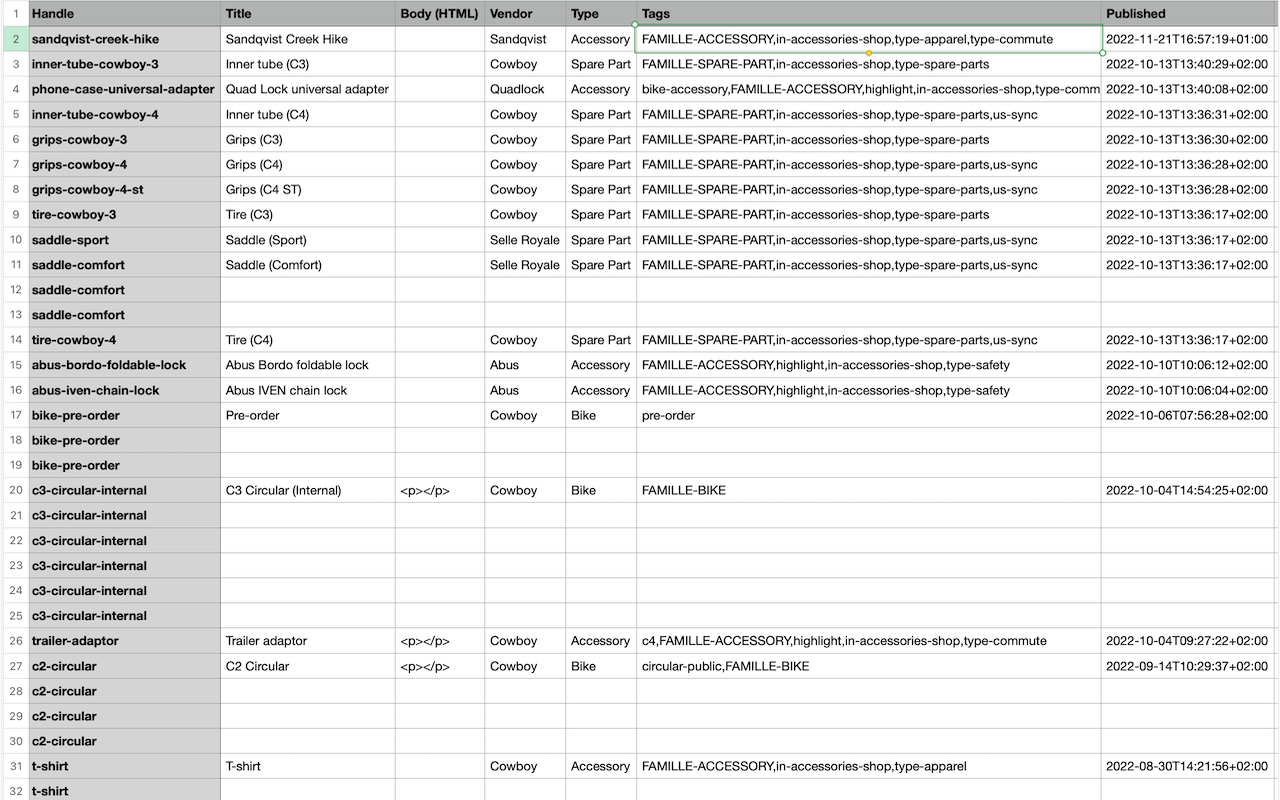Select row number 26
The image size is (1280, 800).
[15, 640]
